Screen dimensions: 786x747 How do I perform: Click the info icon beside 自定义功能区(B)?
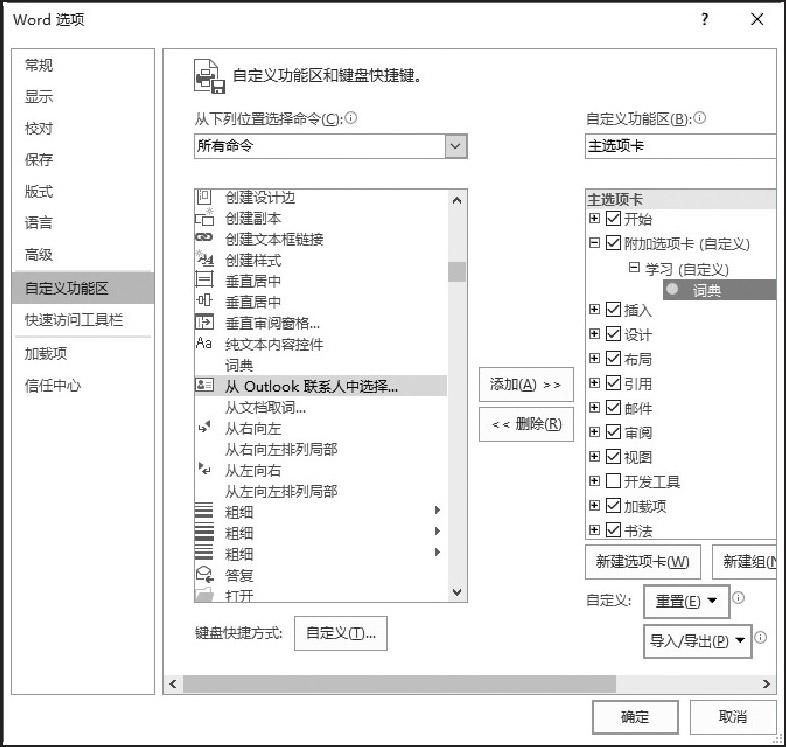coord(699,118)
